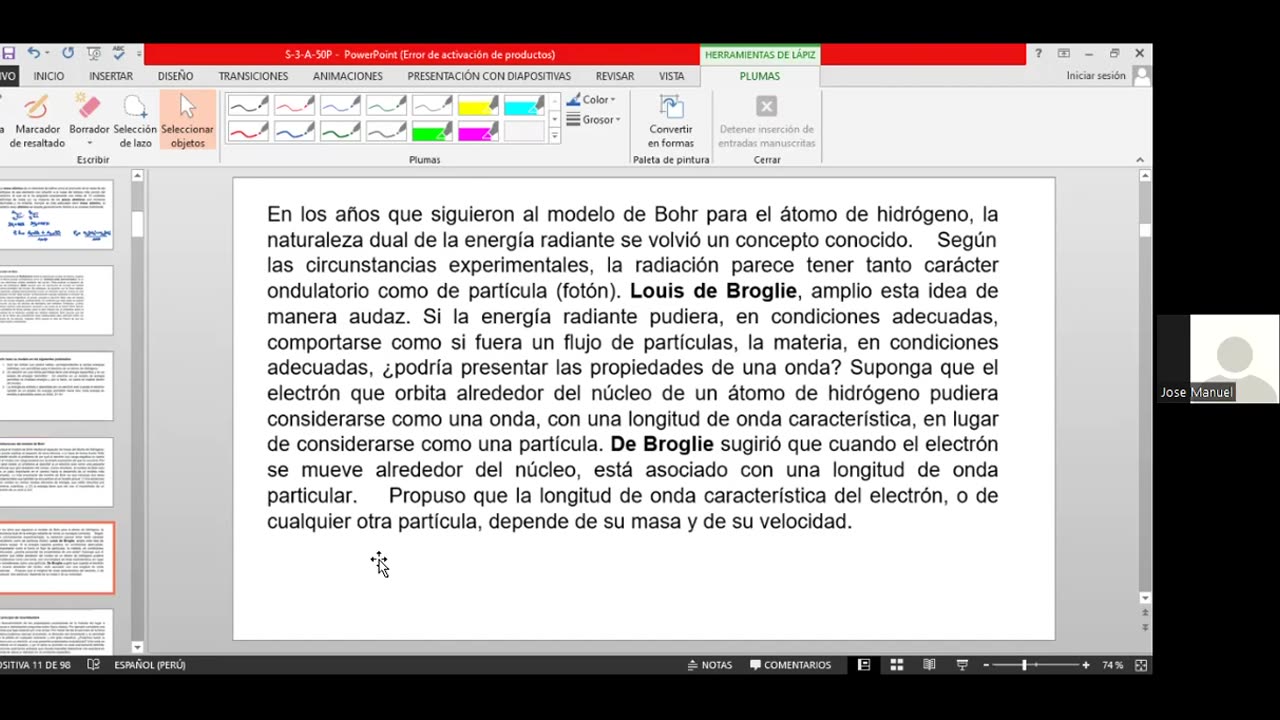Toggle the COMENTARIOS pane in the status bar

pyautogui.click(x=790, y=665)
